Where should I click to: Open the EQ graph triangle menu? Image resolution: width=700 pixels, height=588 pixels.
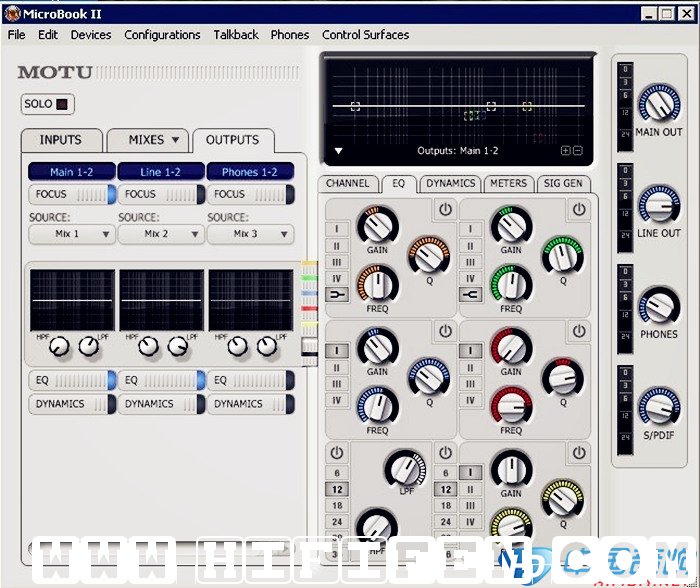pyautogui.click(x=338, y=151)
